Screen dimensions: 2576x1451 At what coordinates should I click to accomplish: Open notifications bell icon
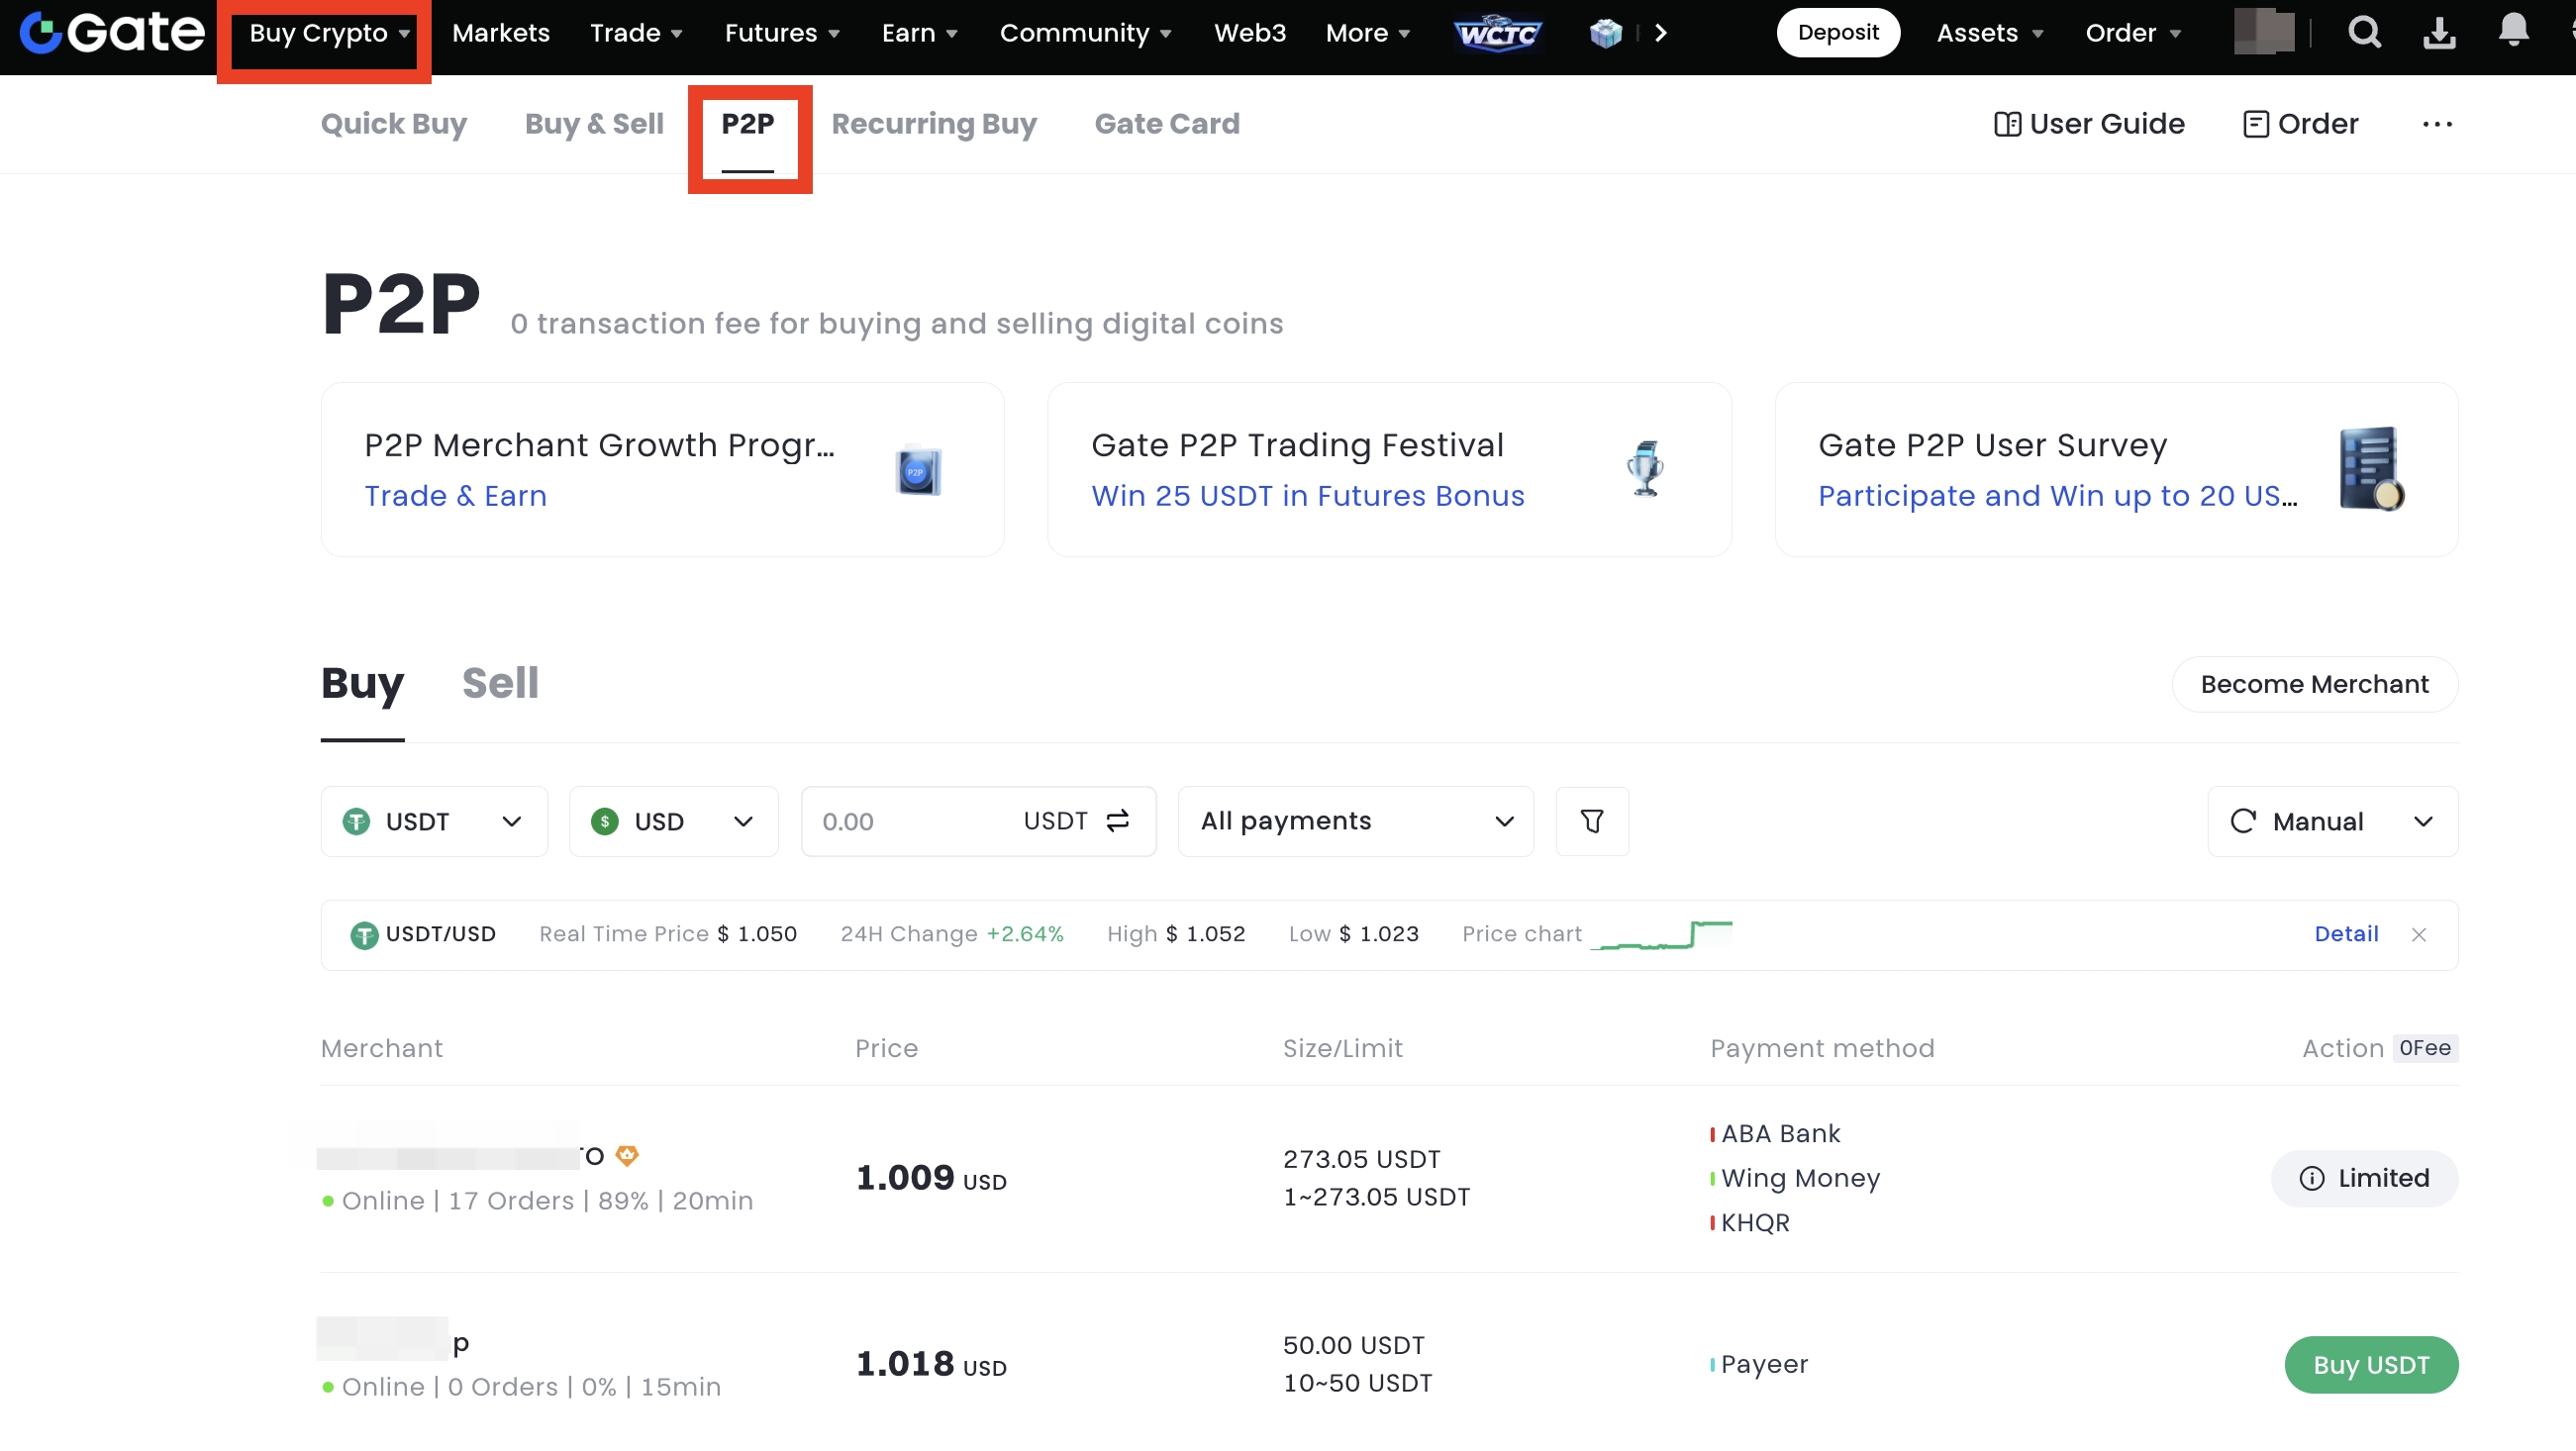coord(2513,31)
